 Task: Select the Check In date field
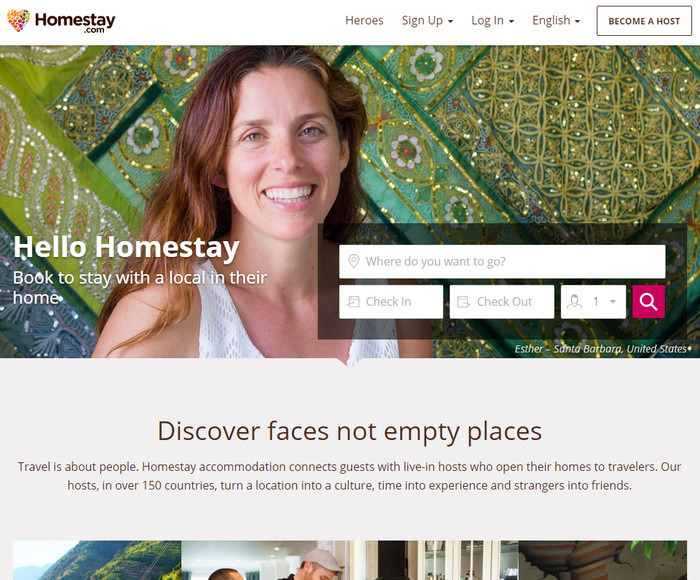click(391, 302)
